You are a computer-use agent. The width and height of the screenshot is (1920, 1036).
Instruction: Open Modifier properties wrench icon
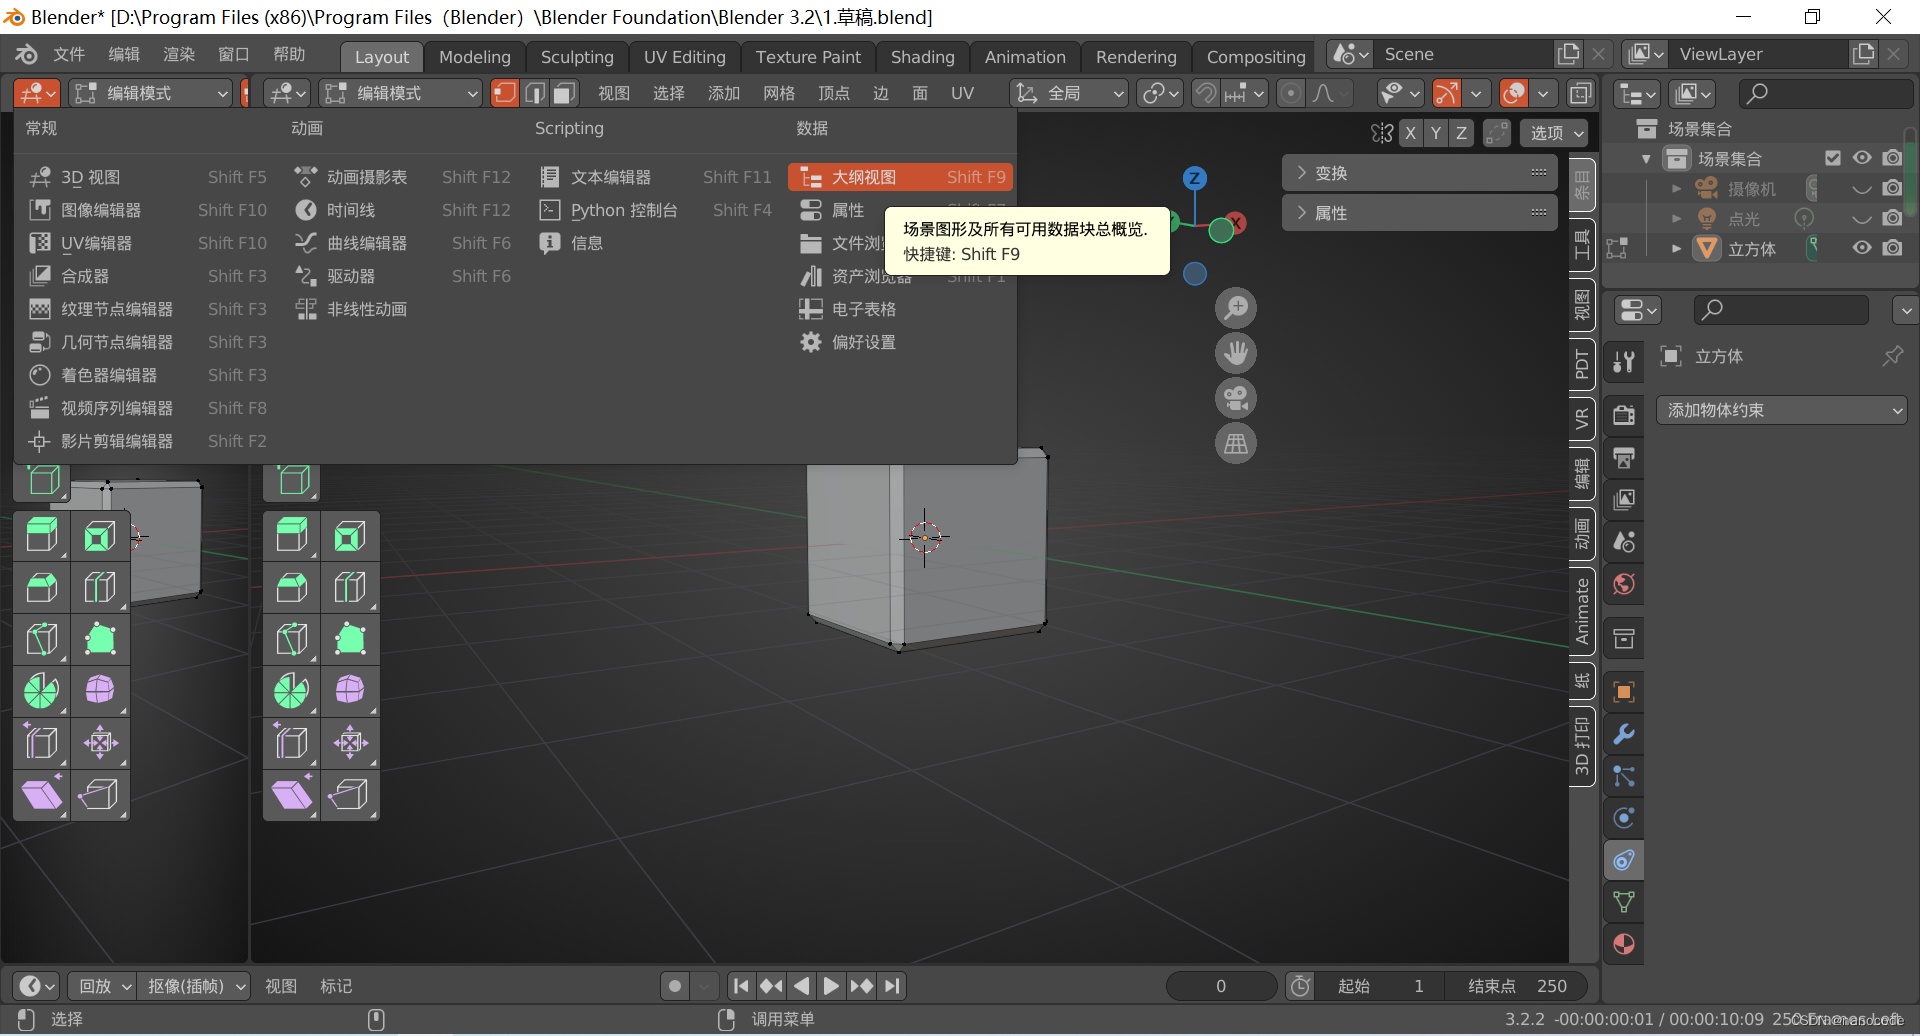(x=1624, y=734)
